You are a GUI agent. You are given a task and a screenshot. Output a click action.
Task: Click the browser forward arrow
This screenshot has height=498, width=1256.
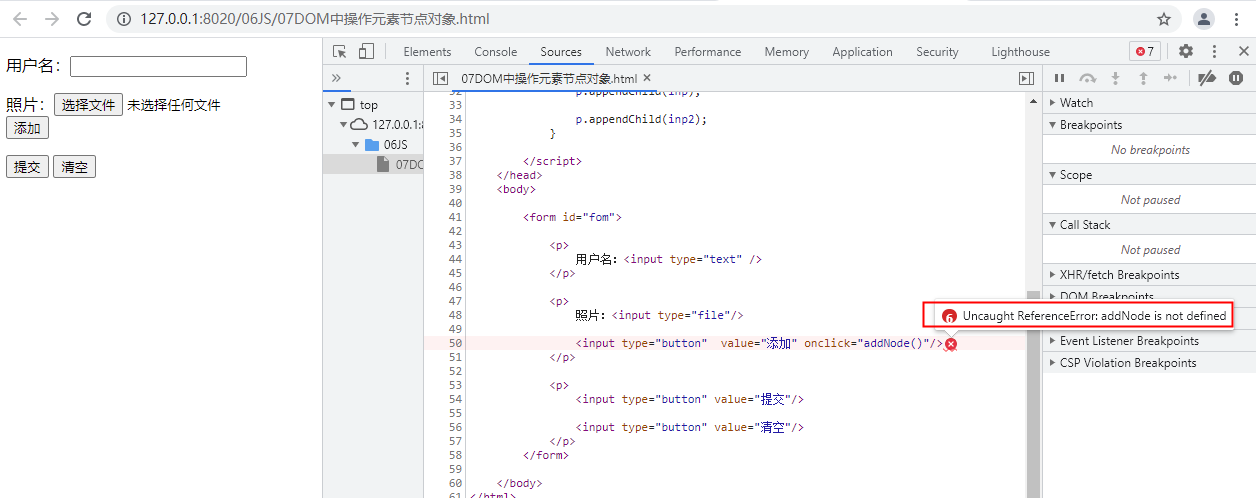pyautogui.click(x=52, y=19)
